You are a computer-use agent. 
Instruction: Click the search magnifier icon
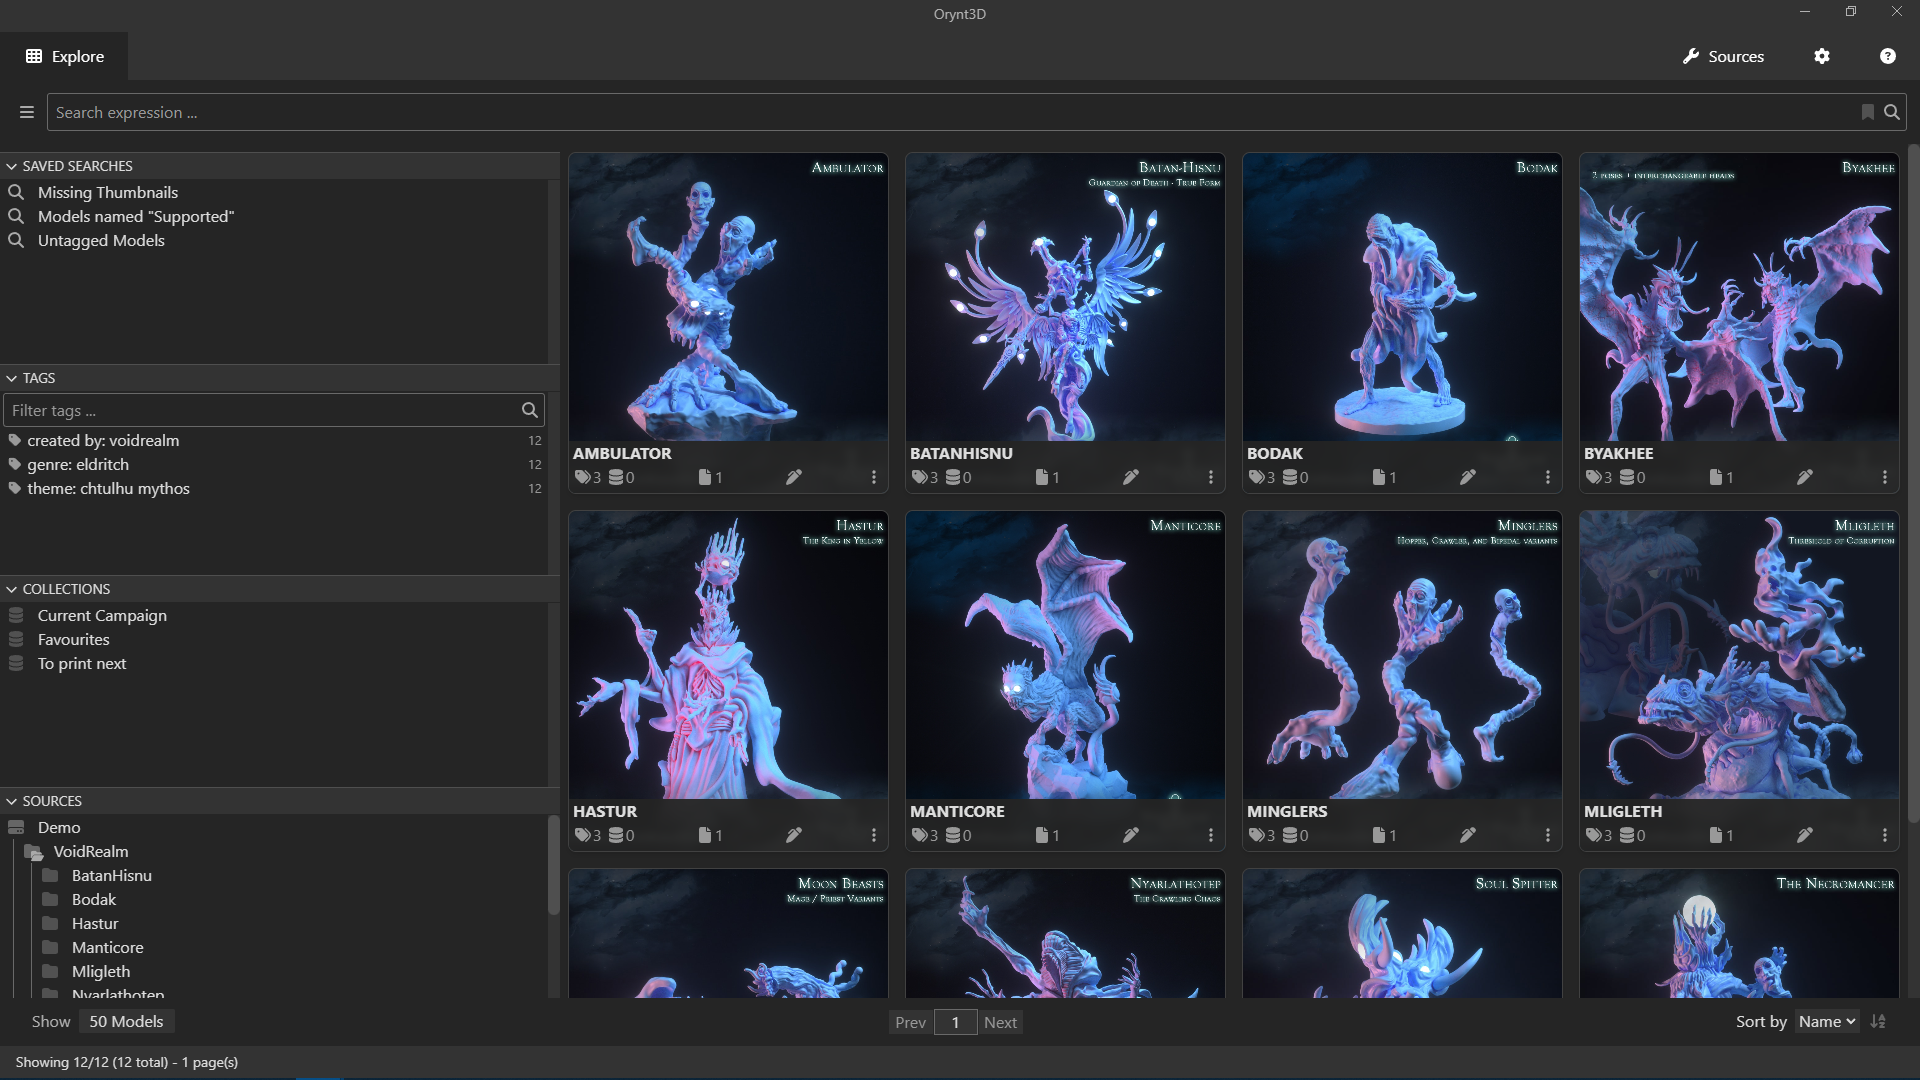[x=1891, y=111]
